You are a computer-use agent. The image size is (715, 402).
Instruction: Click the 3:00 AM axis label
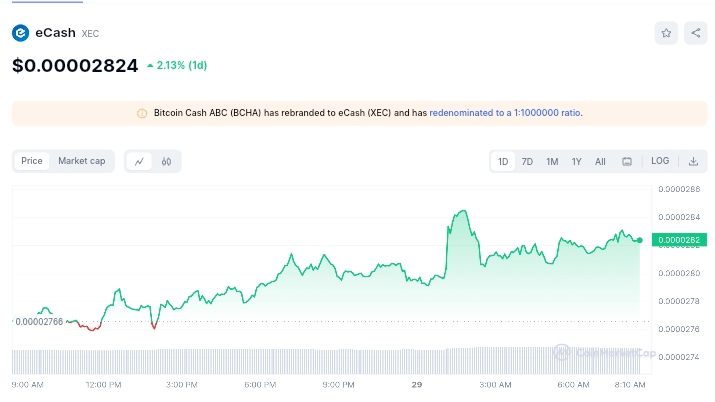tap(495, 385)
